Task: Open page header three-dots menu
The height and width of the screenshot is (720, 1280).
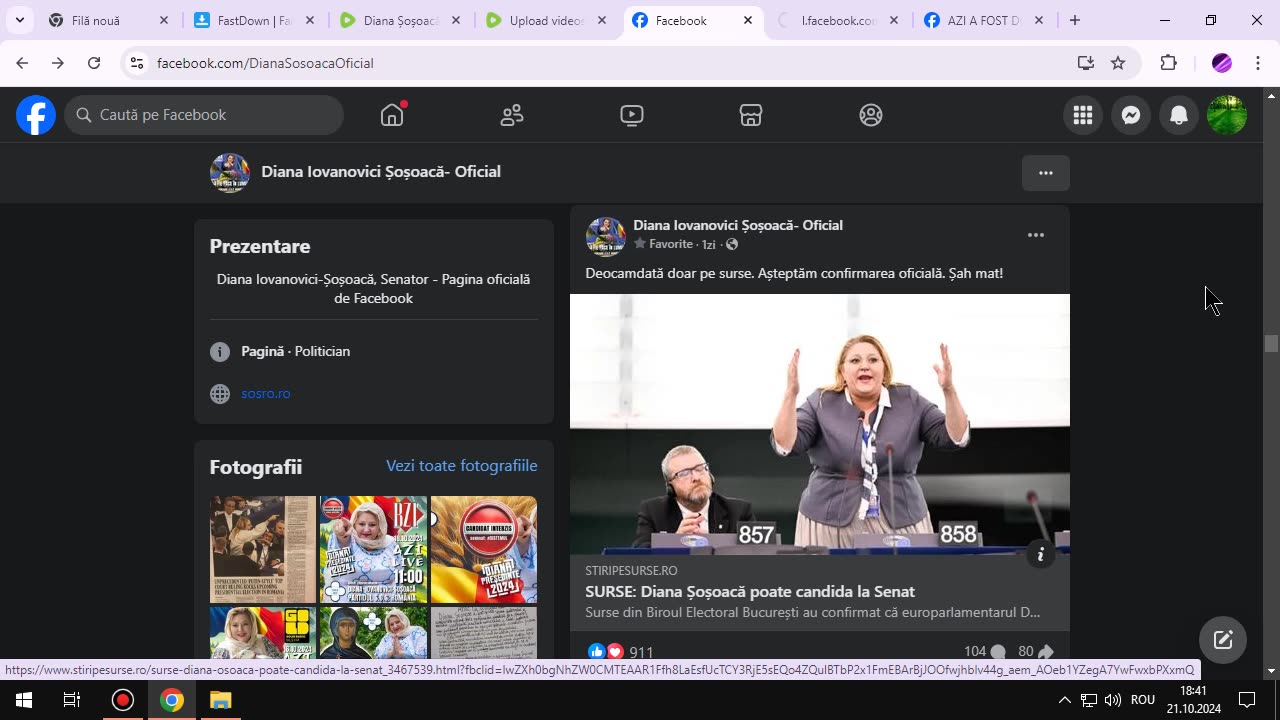Action: pos(1046,173)
